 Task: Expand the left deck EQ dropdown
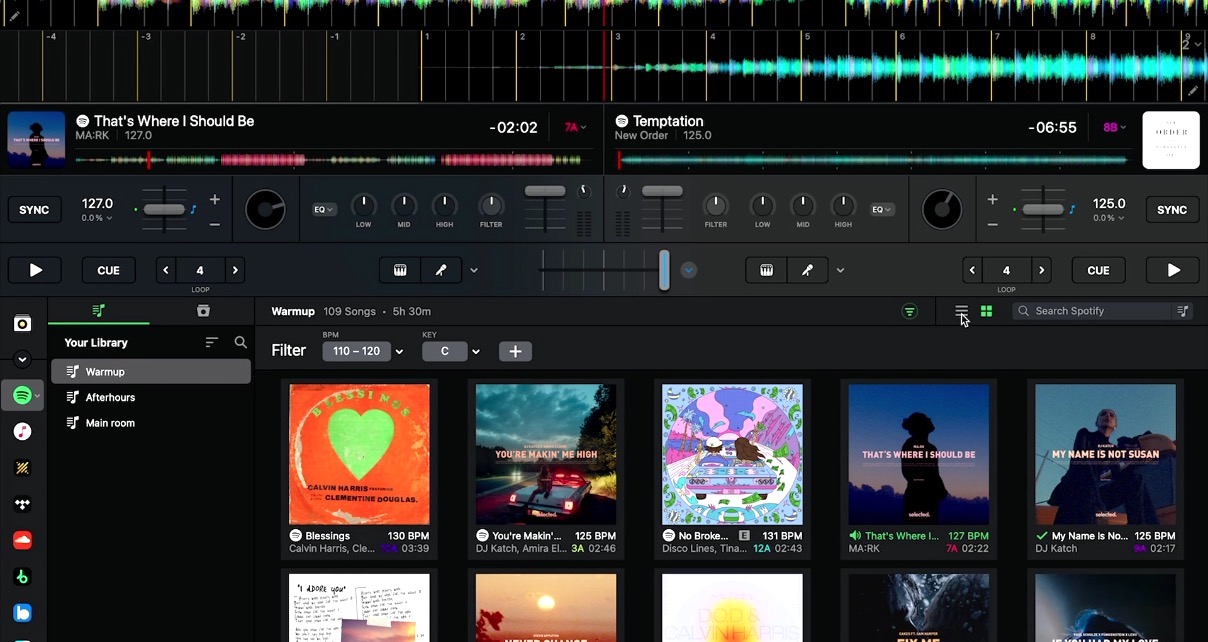[x=324, y=210]
